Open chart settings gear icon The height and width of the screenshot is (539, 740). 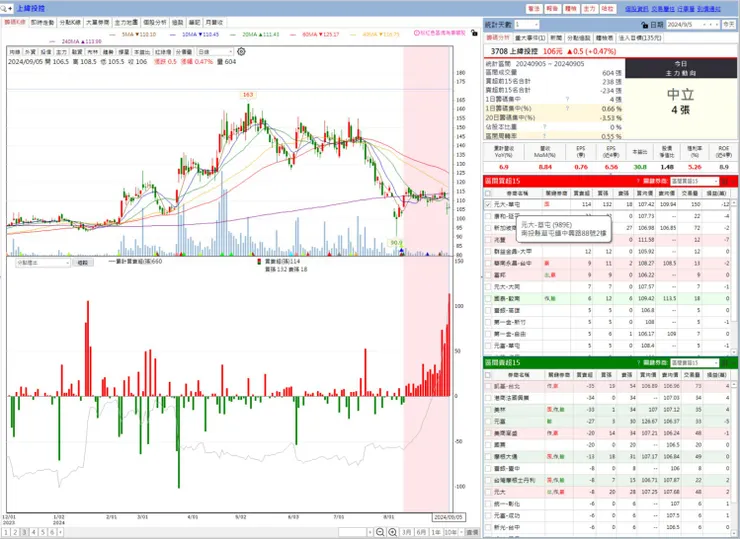click(x=241, y=51)
